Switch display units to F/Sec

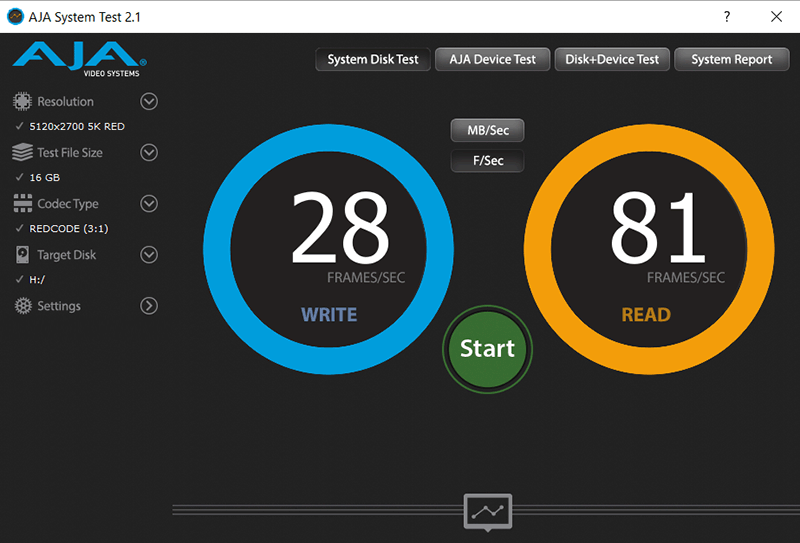(x=488, y=161)
